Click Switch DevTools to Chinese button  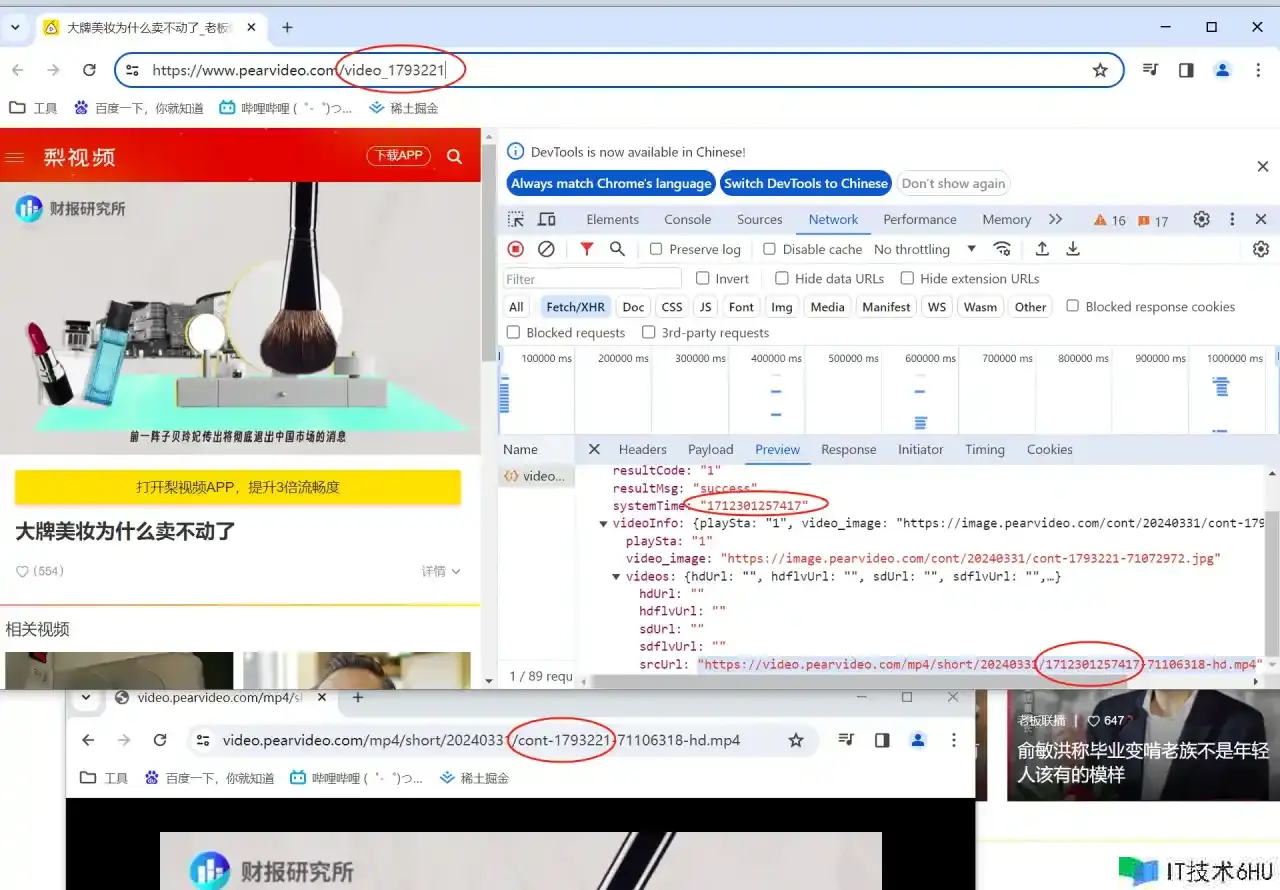tap(805, 183)
